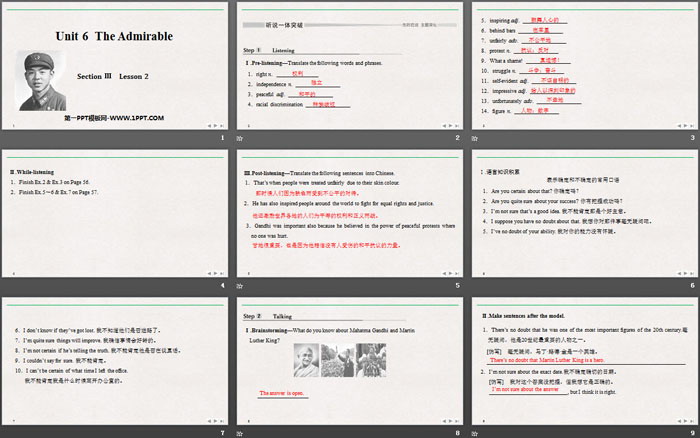Open the While-listening slide
The height and width of the screenshot is (438, 700).
(x=117, y=217)
